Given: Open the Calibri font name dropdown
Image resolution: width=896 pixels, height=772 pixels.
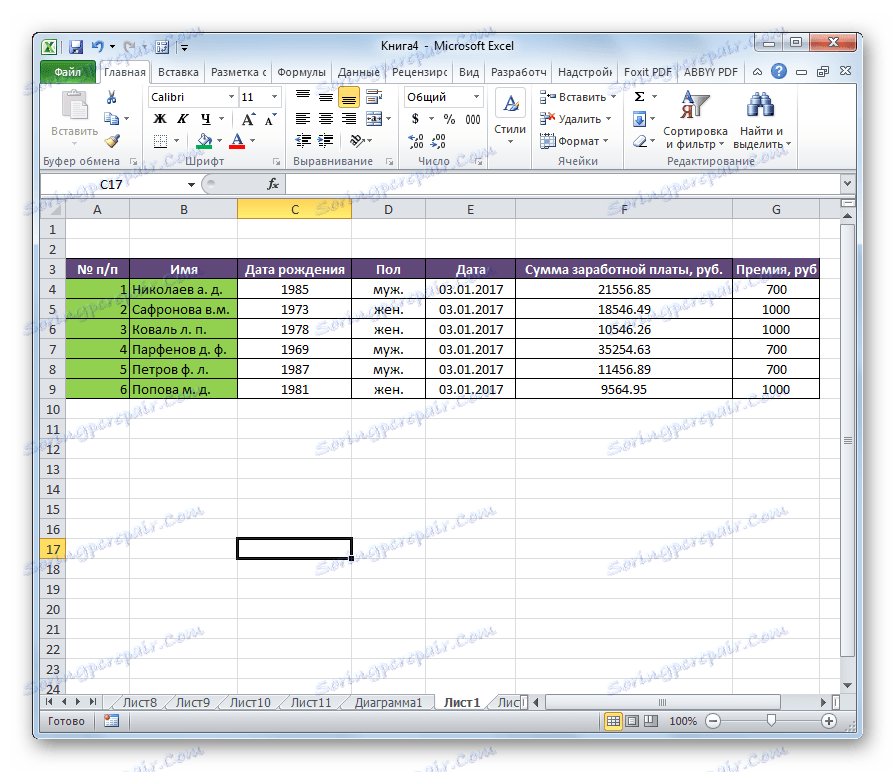Looking at the screenshot, I should tap(231, 97).
